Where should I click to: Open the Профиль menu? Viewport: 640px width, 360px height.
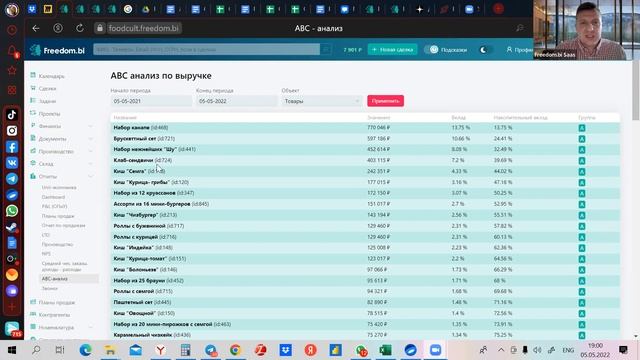(519, 49)
